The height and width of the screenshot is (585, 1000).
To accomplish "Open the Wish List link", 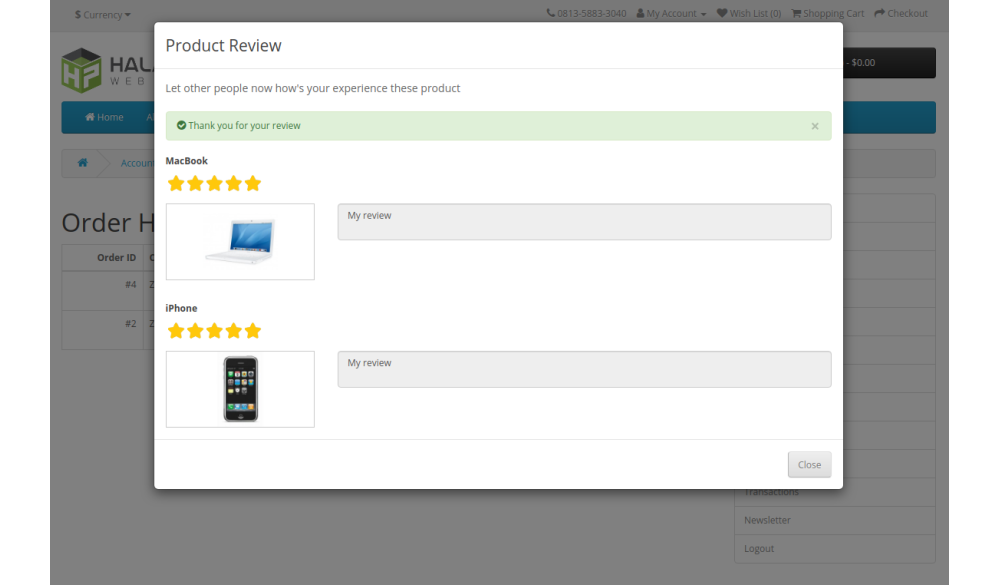I will click(x=749, y=14).
